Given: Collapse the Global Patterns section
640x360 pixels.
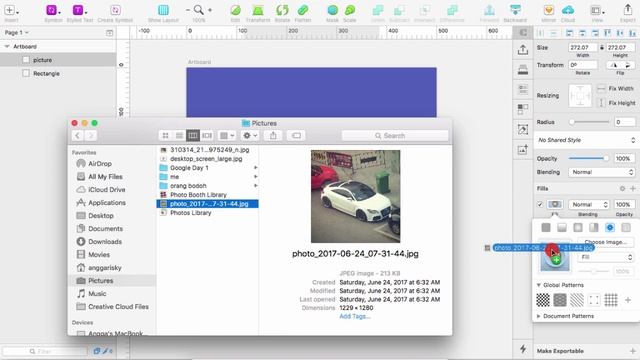Looking at the screenshot, I should click(x=539, y=285).
